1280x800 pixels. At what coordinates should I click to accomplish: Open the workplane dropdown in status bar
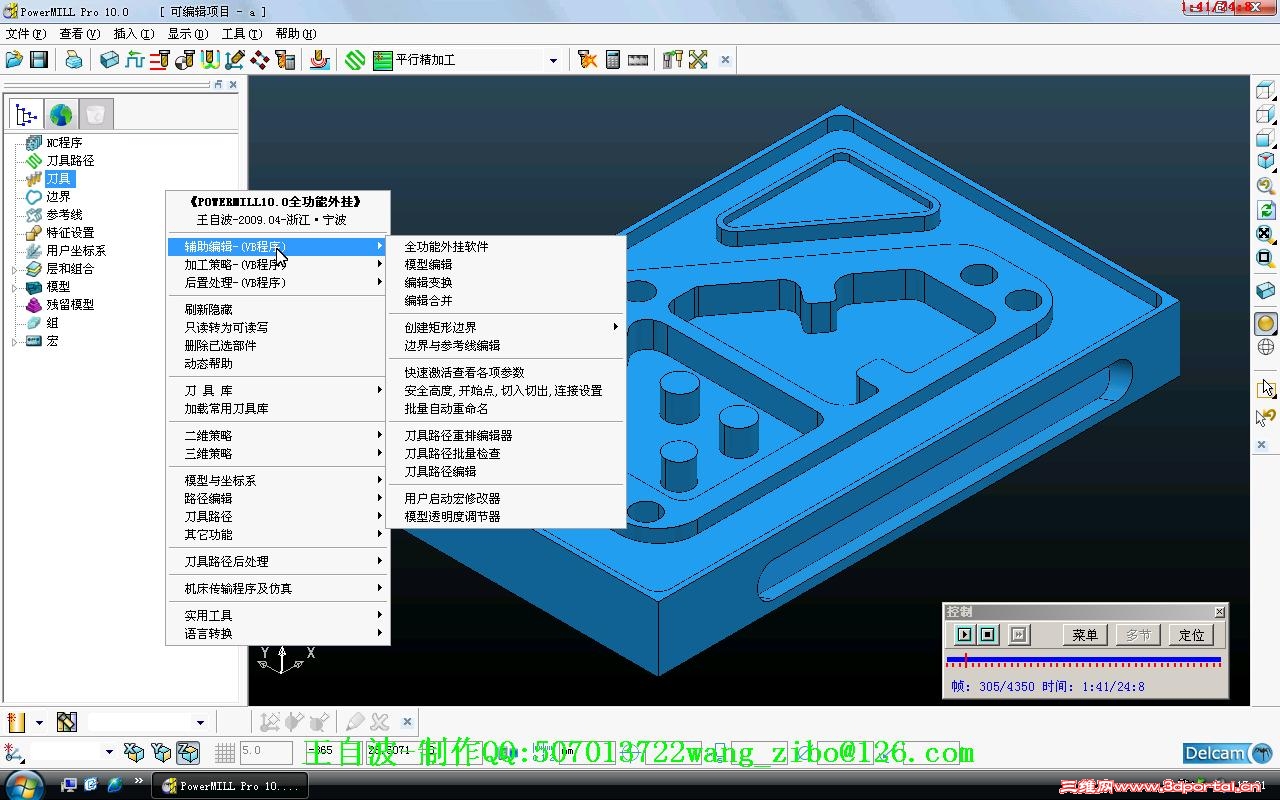coord(109,752)
